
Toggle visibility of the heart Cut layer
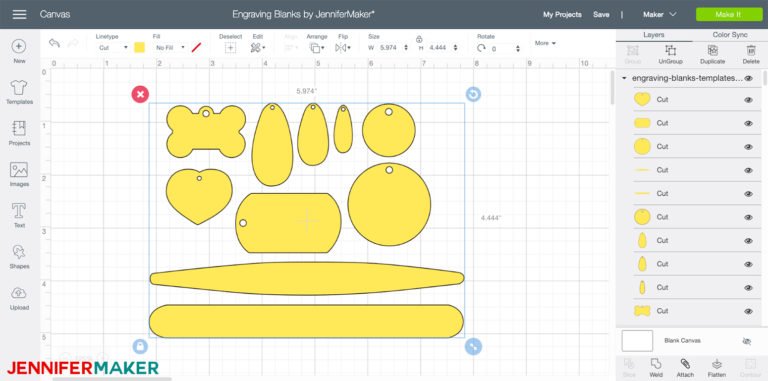[748, 100]
